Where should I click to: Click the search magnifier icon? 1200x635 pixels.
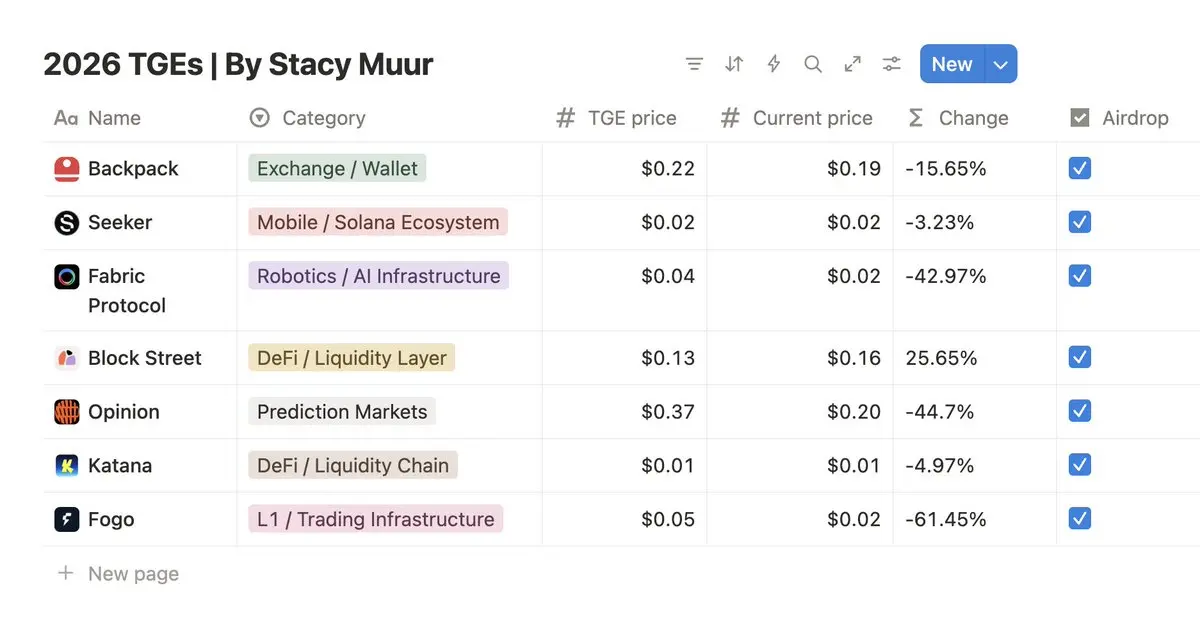tap(813, 64)
